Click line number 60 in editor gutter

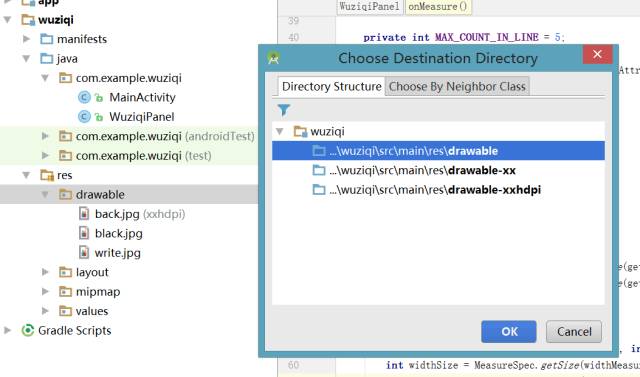tap(293, 365)
